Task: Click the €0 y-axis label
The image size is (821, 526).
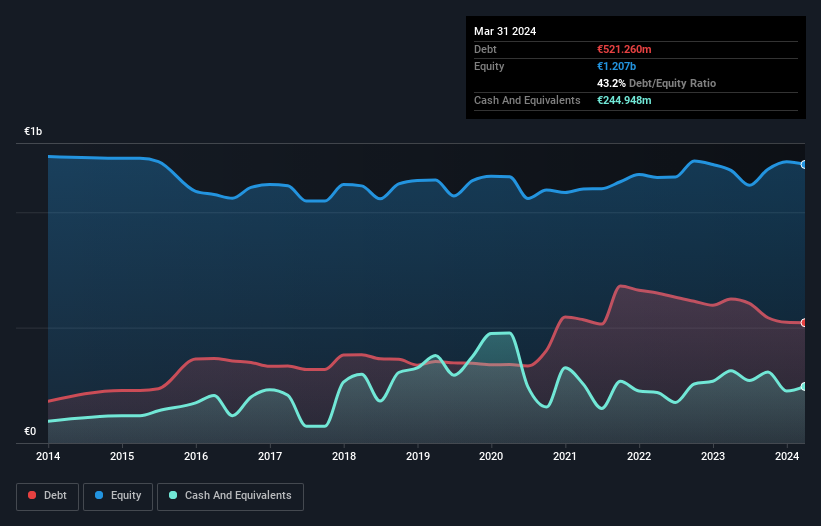Action: point(30,431)
